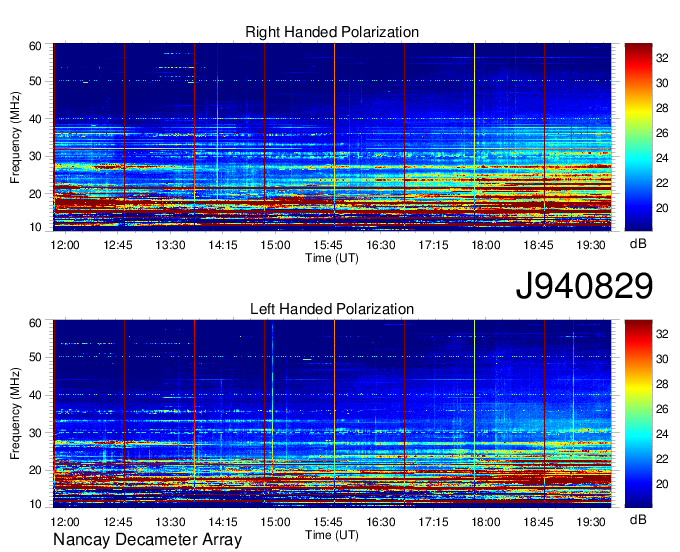This screenshot has width=680, height=552.
Task: Click the 20 MHz tick on the top plot
Action: [x=35, y=194]
